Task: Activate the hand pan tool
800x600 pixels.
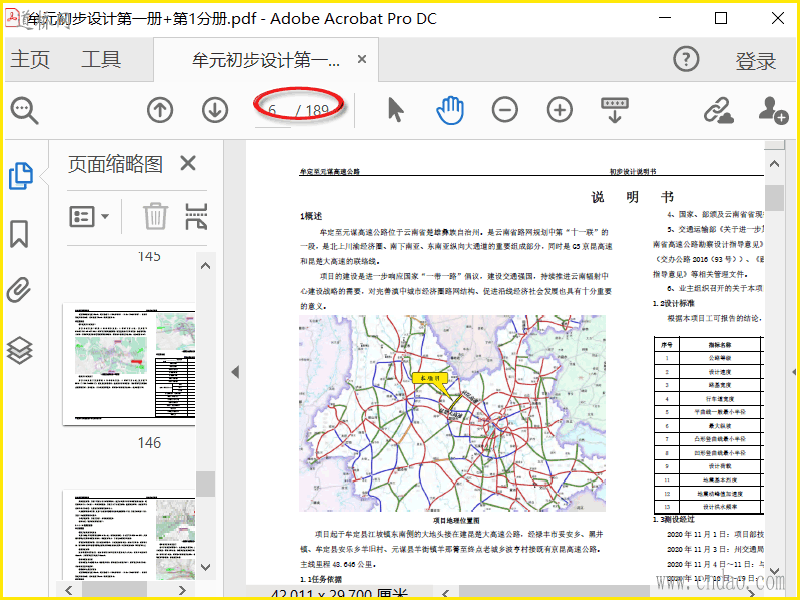Action: (x=450, y=110)
